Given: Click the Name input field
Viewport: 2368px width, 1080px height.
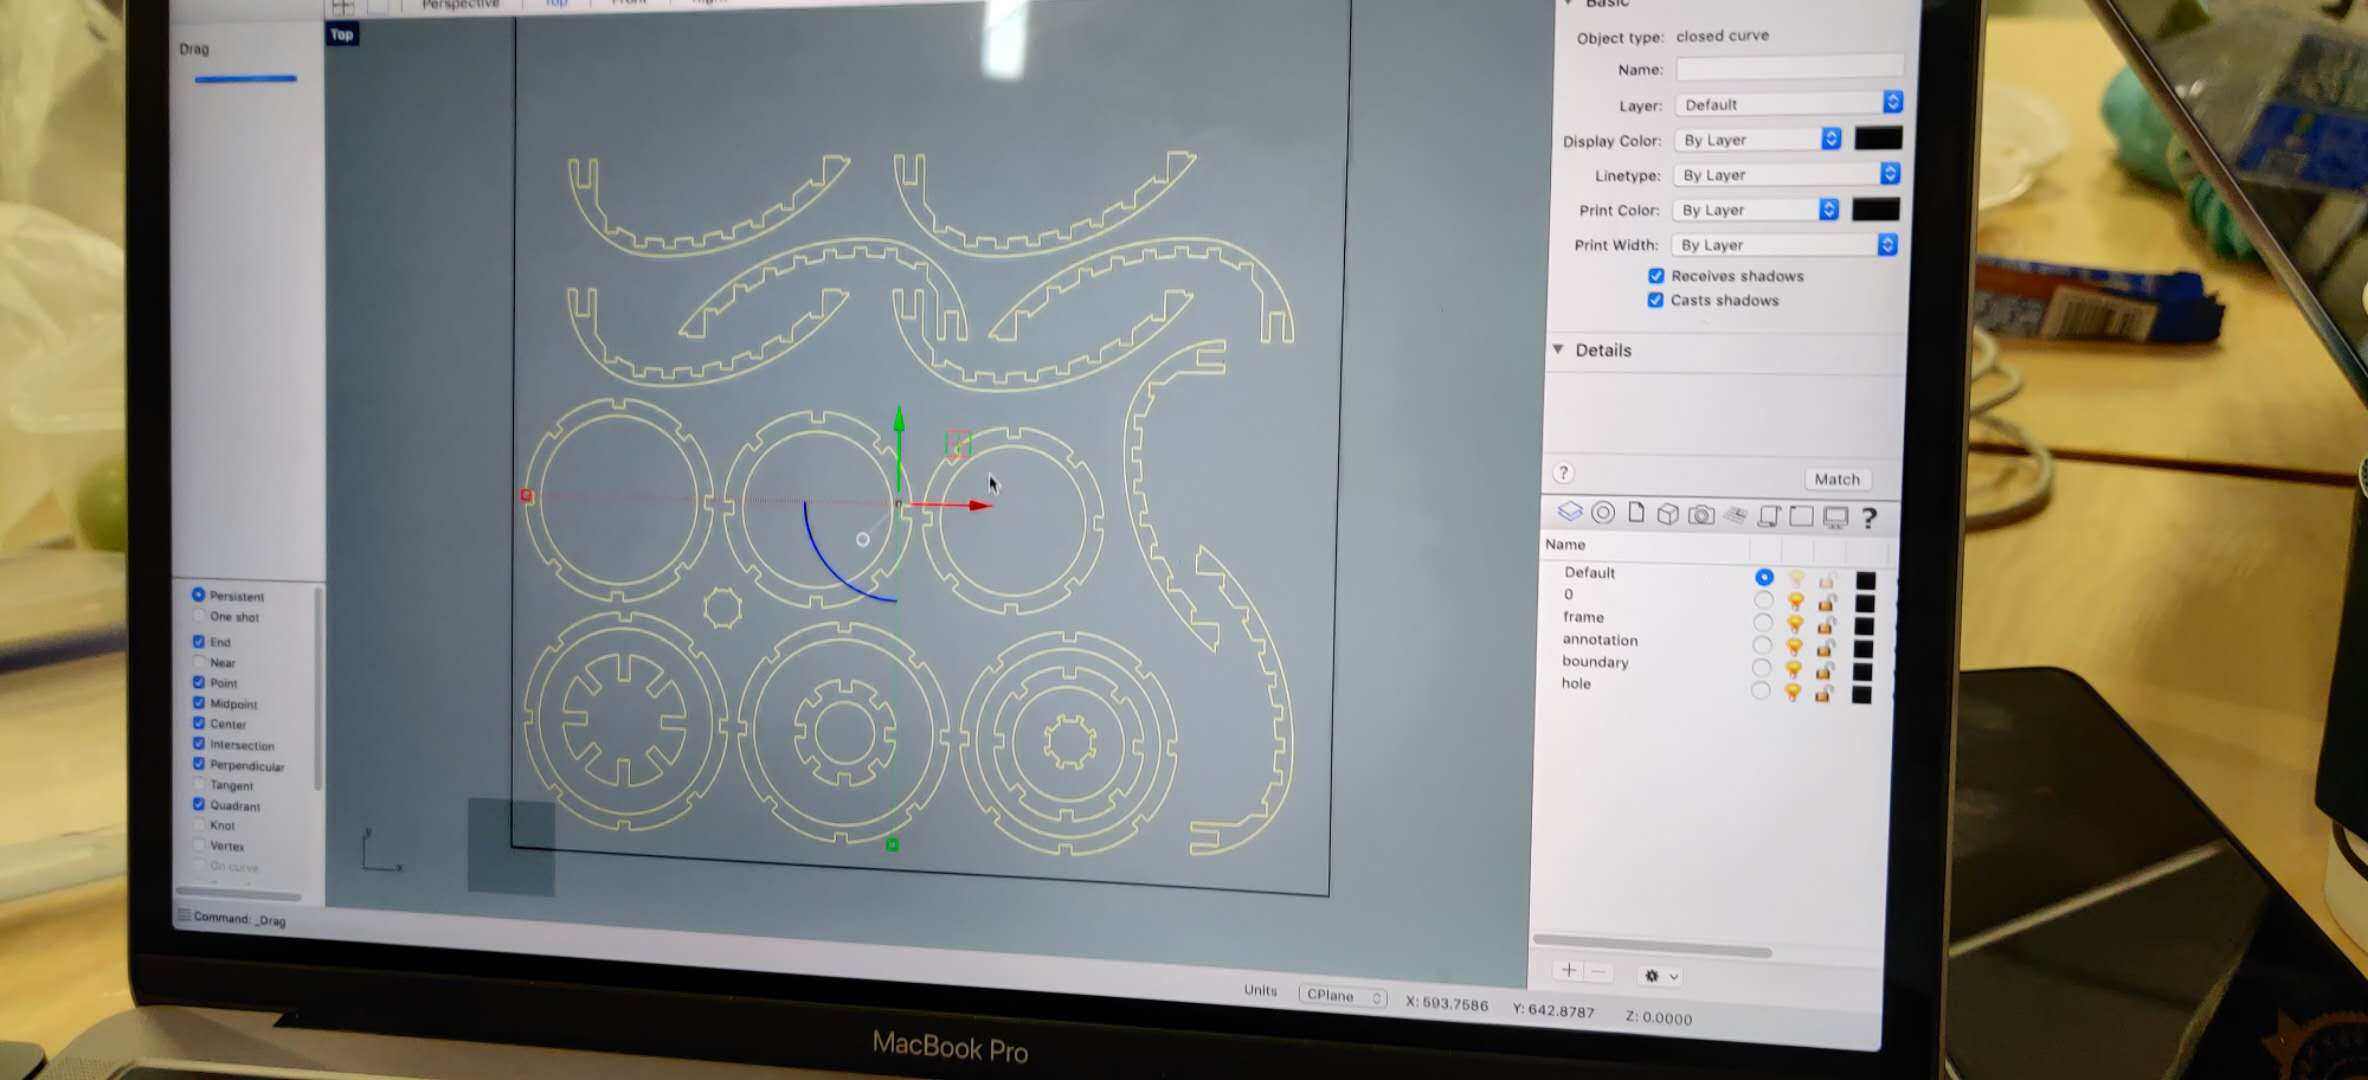Looking at the screenshot, I should click(1790, 68).
